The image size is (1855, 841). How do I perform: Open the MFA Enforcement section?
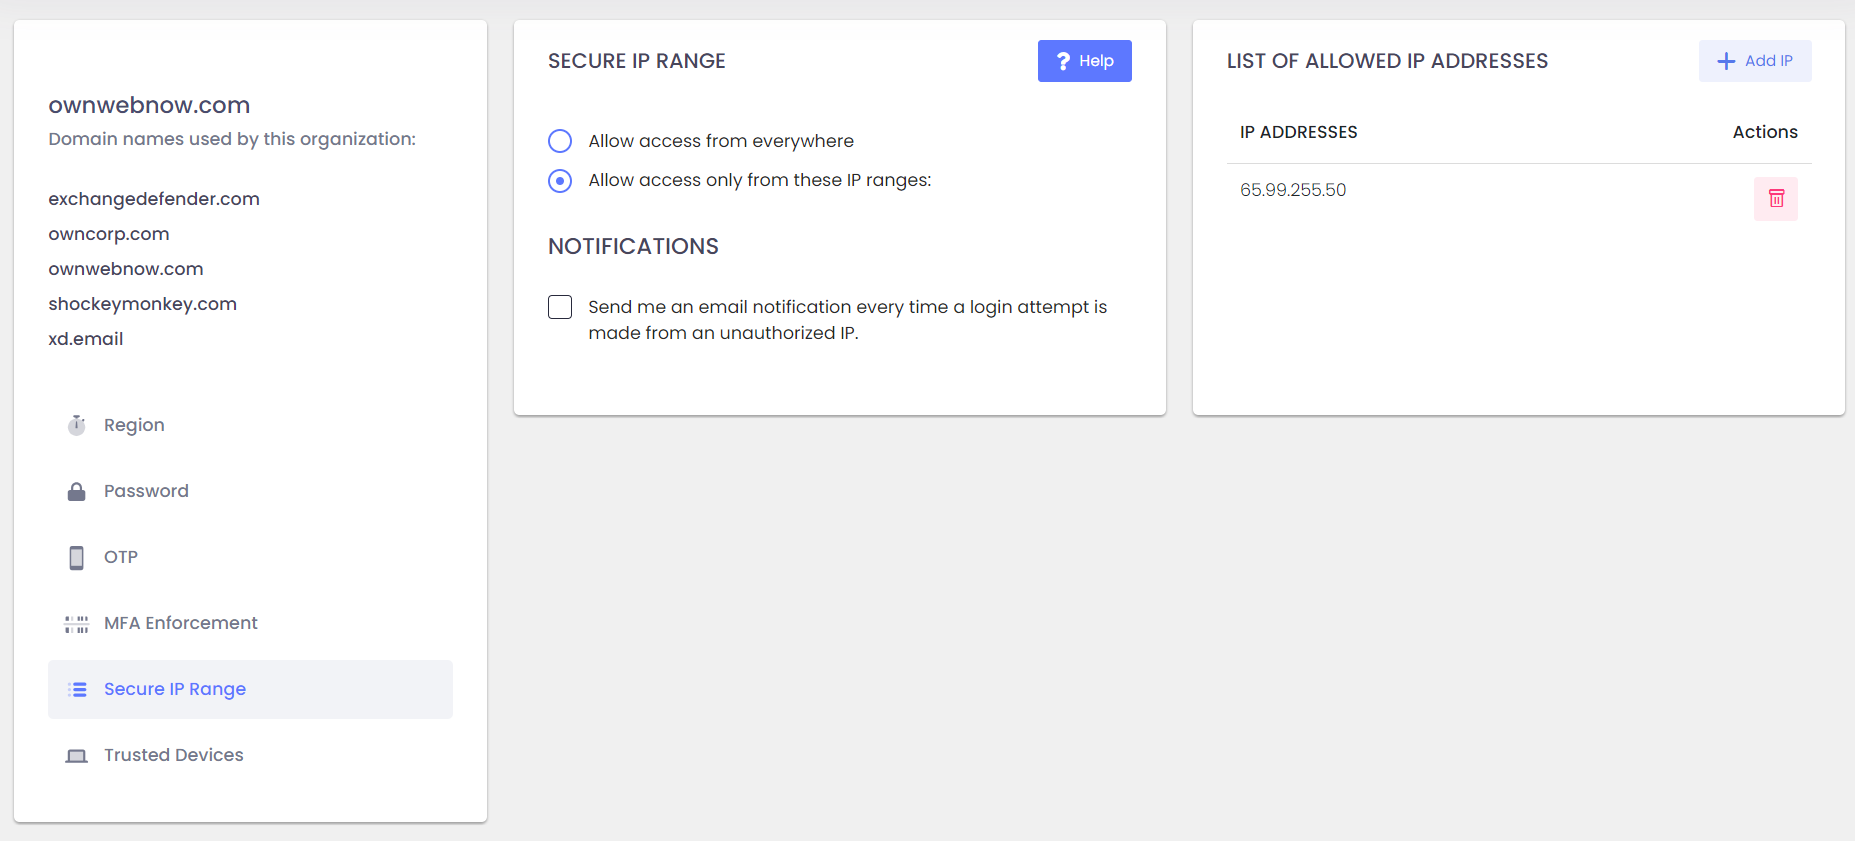click(x=180, y=623)
